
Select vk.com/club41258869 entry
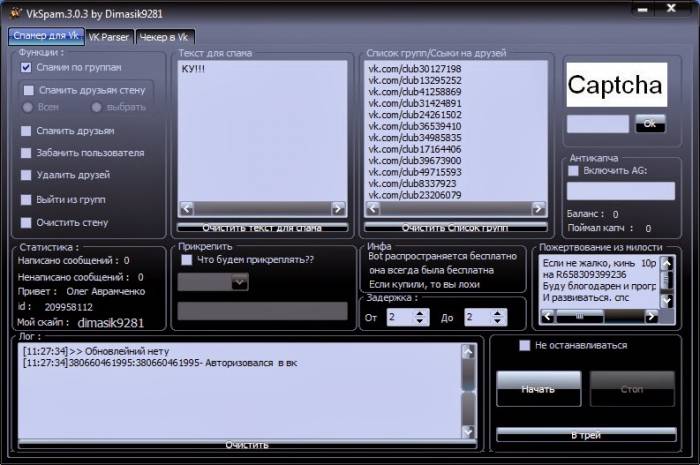click(x=415, y=92)
